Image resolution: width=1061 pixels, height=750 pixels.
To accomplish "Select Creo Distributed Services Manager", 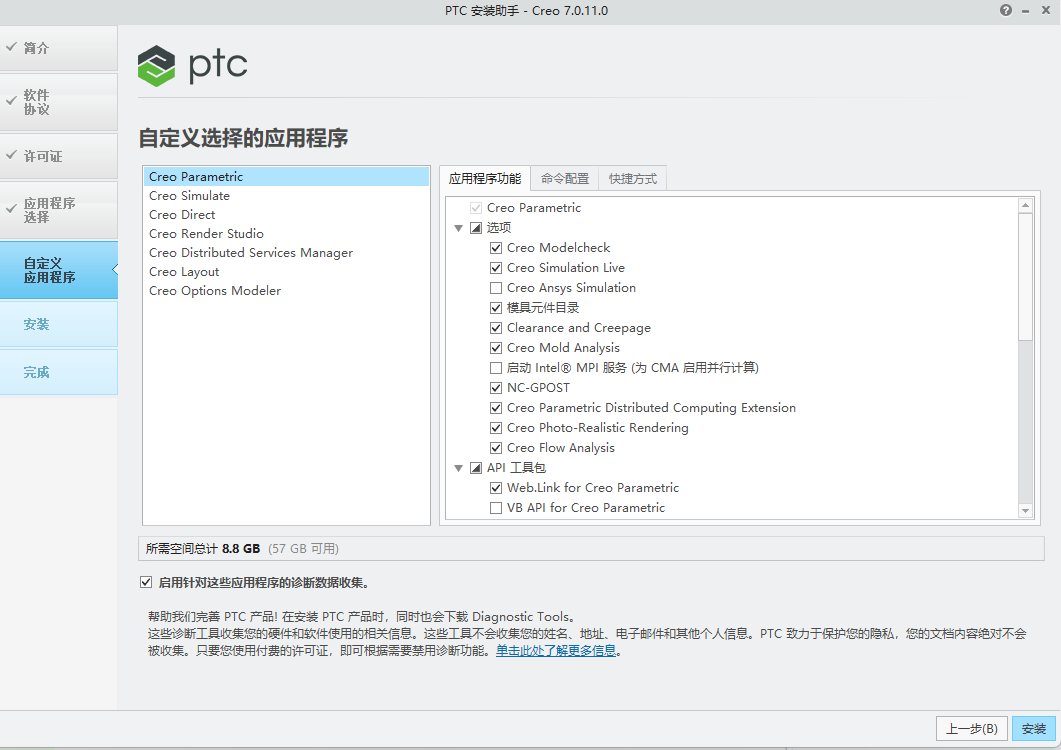I will 286,252.
